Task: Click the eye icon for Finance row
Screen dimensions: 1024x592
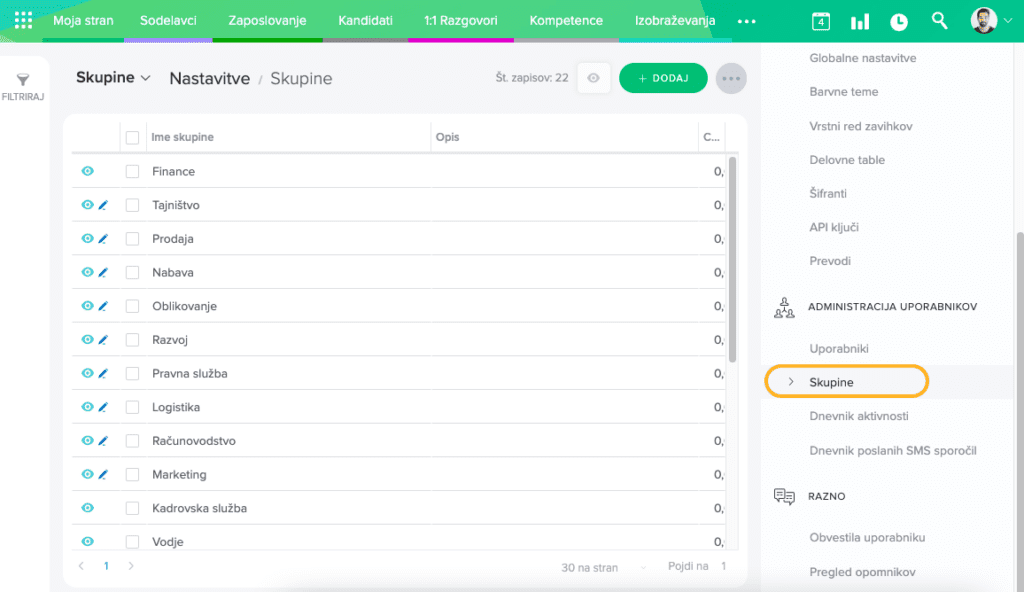Action: point(87,172)
